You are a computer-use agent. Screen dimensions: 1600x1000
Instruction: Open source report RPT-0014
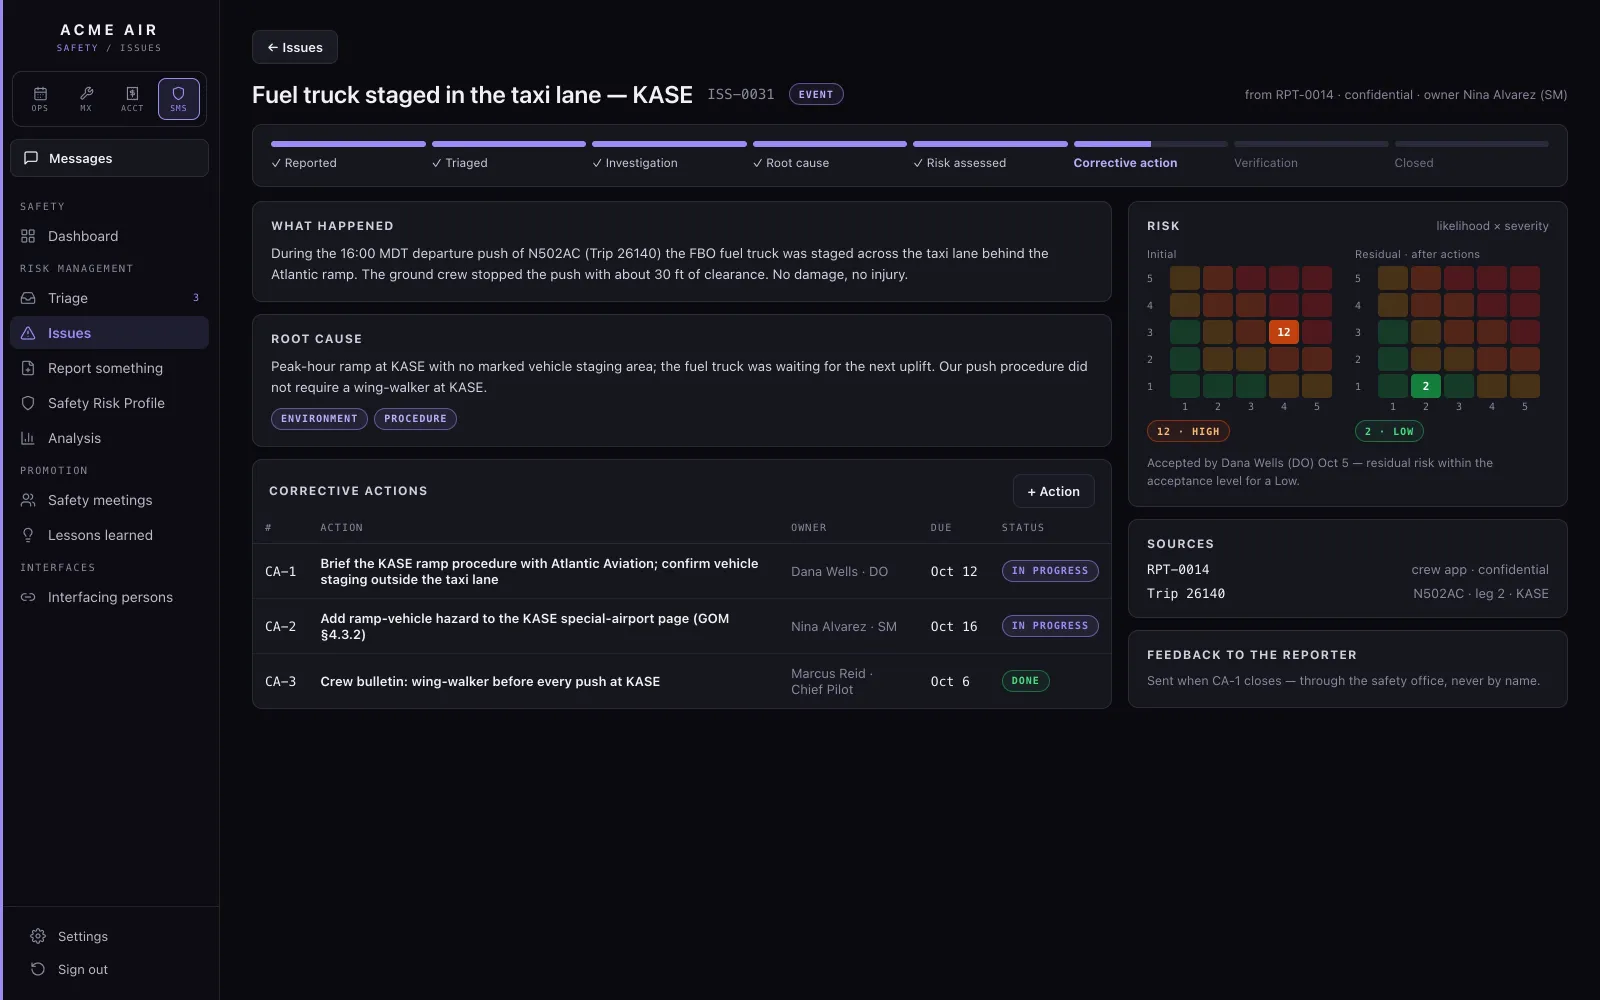[x=1178, y=570]
